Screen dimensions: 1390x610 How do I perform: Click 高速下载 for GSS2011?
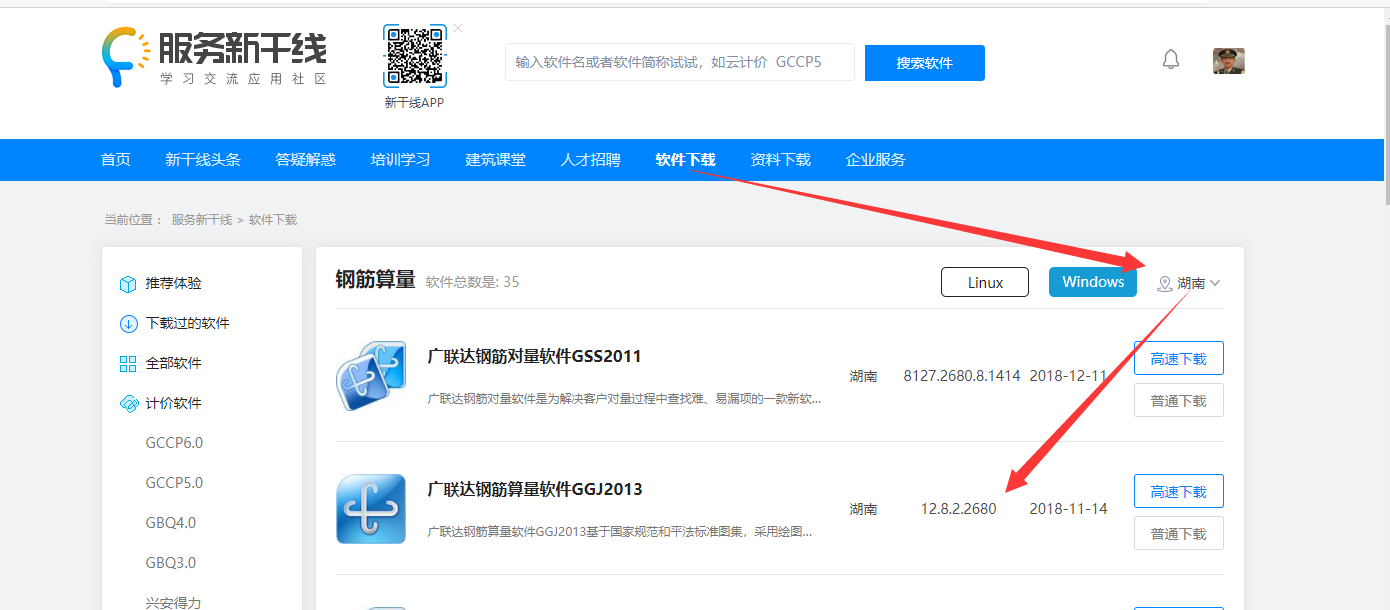coord(1179,359)
